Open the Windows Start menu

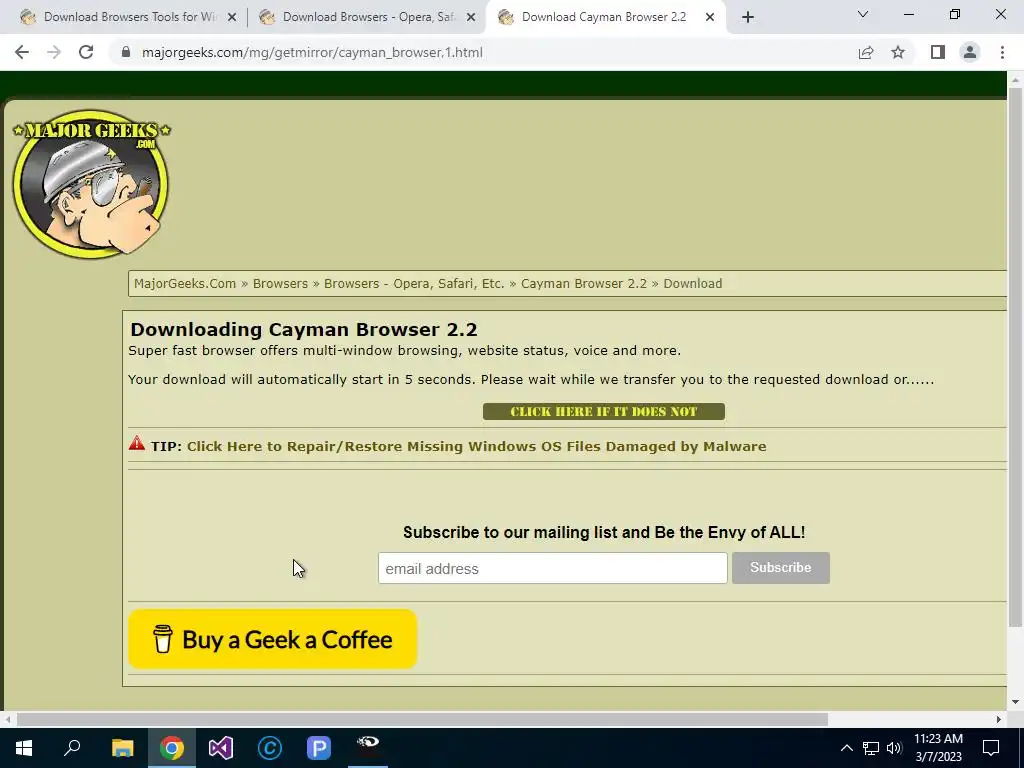point(24,748)
